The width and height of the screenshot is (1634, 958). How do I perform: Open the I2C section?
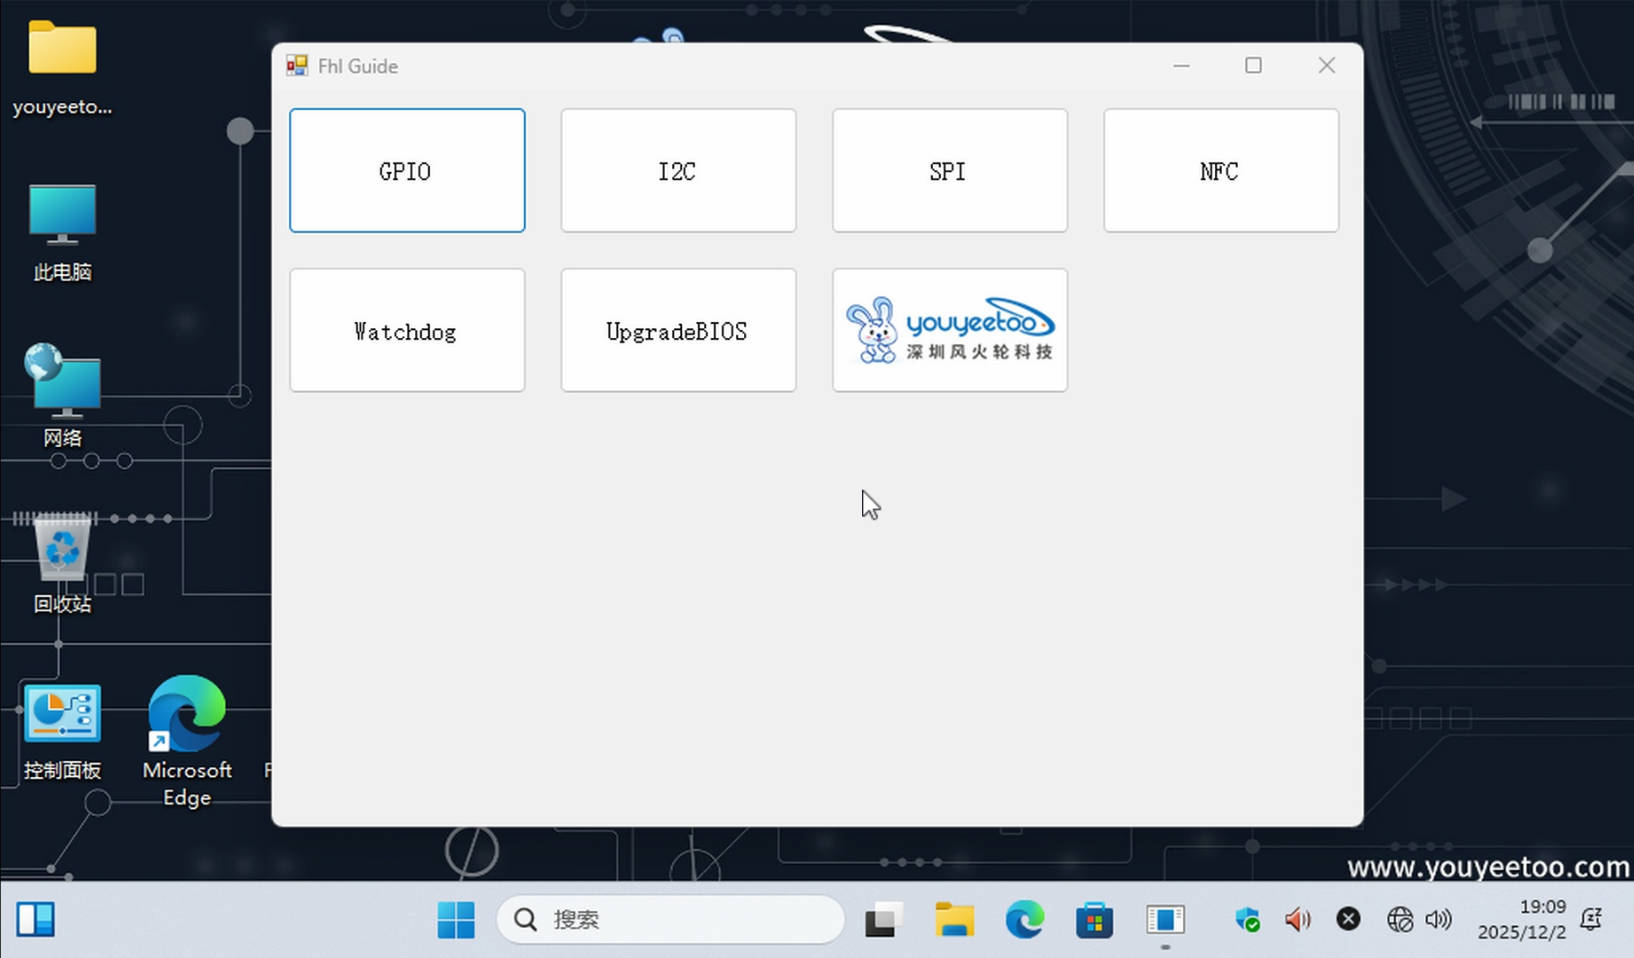(678, 171)
